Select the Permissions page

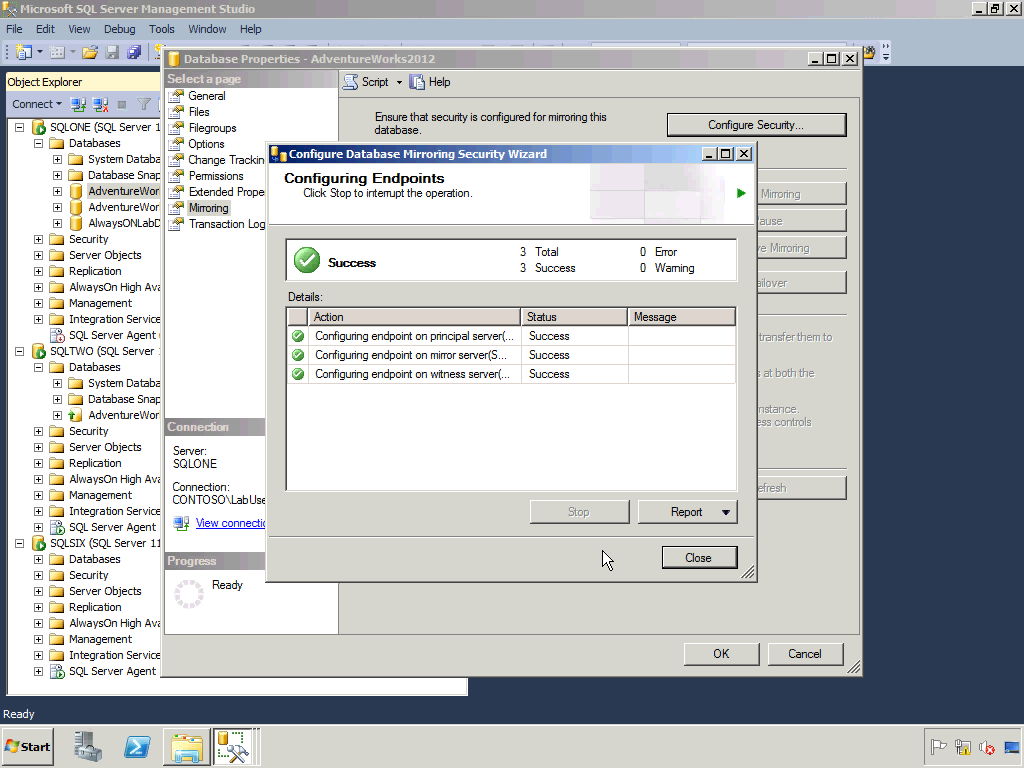click(216, 176)
